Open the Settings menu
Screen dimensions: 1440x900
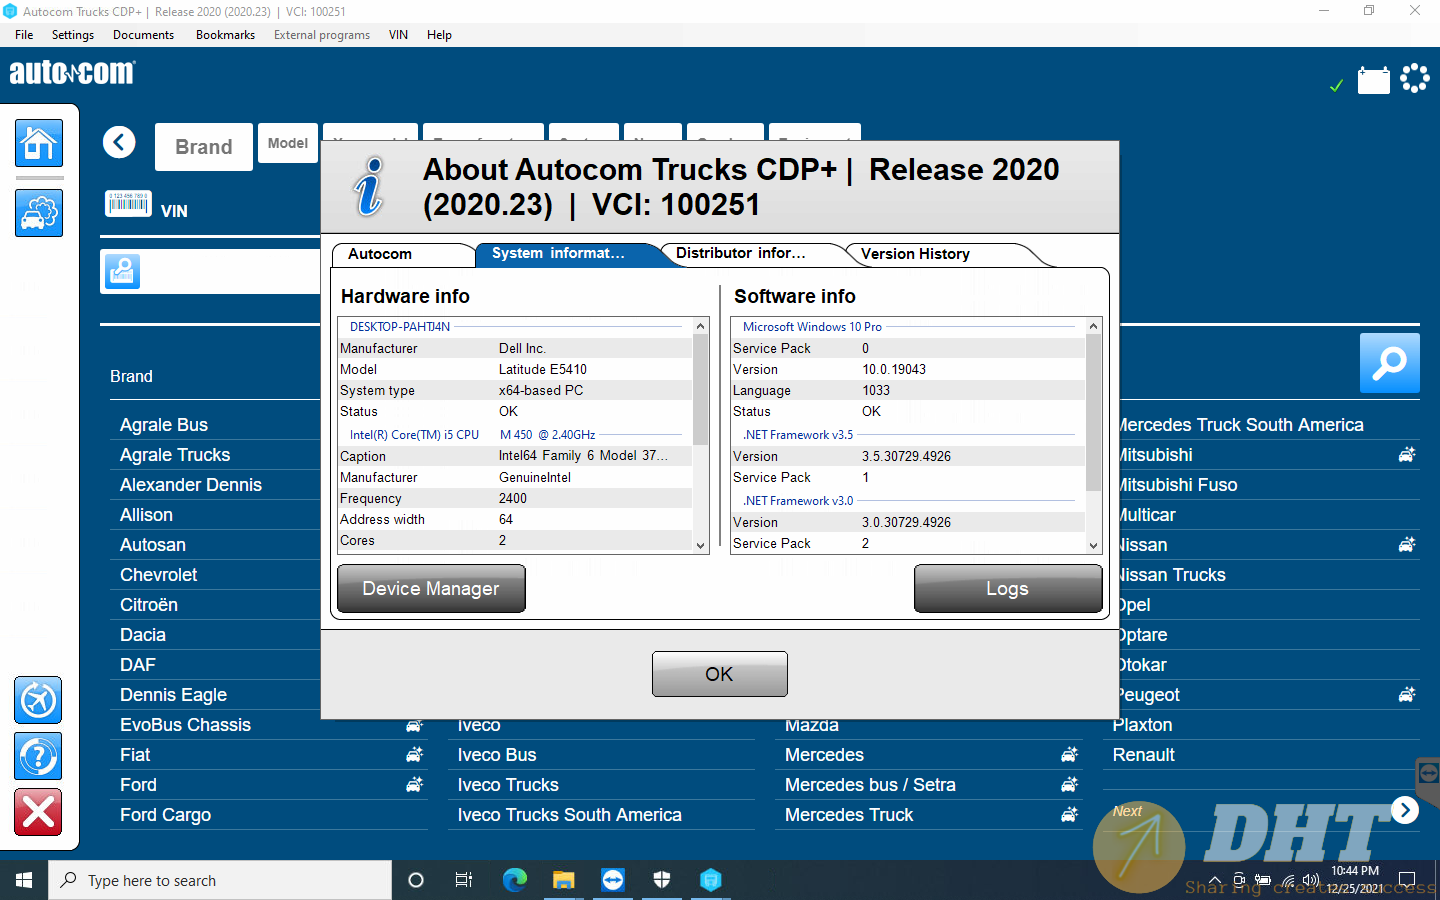(72, 35)
